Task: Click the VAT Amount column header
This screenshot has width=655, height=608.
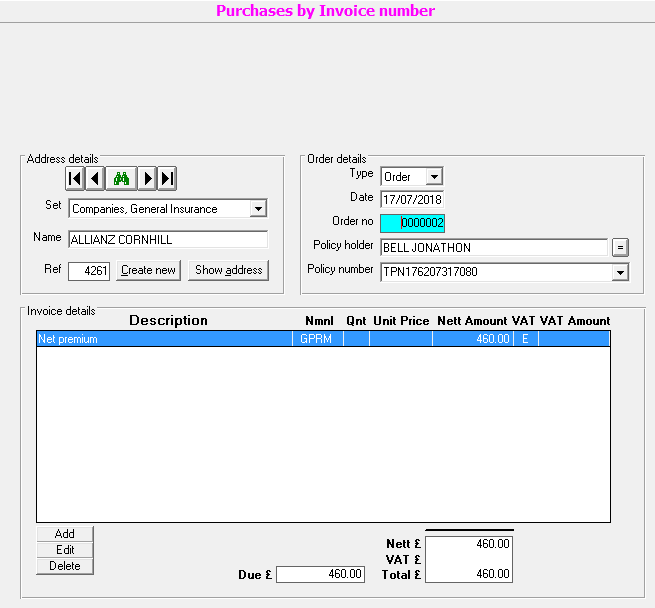Action: click(x=575, y=321)
